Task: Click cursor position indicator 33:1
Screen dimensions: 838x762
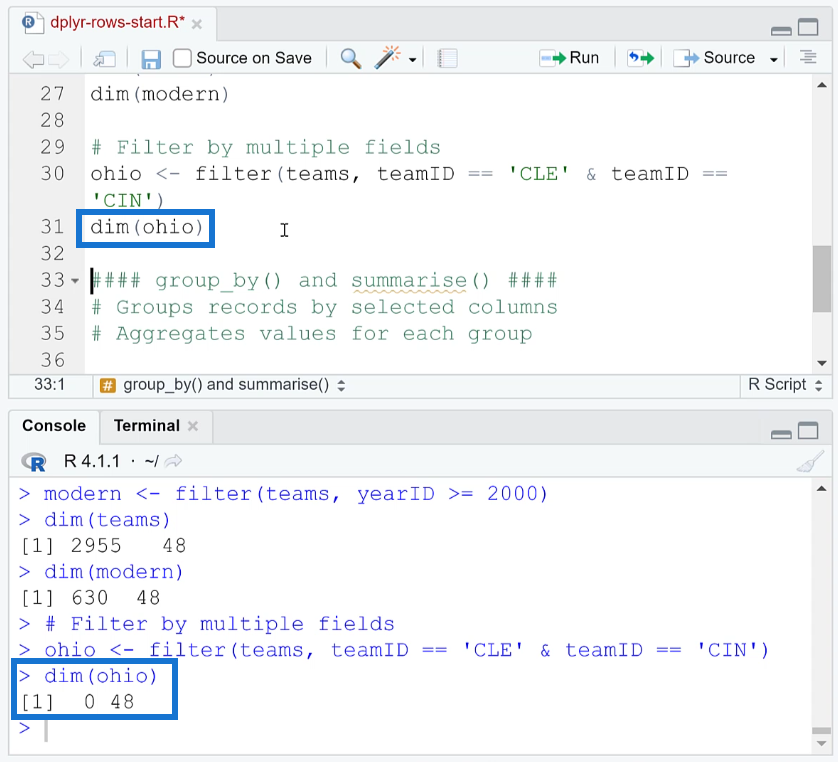Action: click(49, 385)
